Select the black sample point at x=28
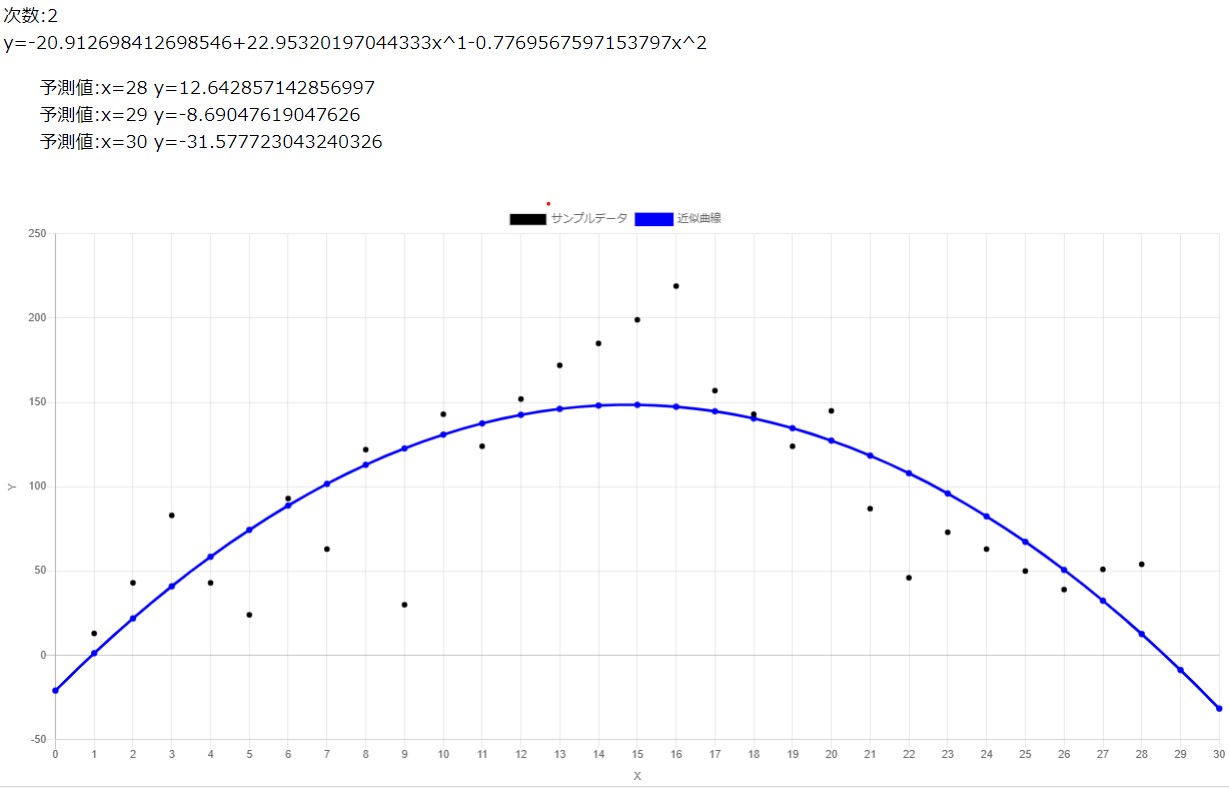This screenshot has height=788, width=1229. pos(1141,564)
